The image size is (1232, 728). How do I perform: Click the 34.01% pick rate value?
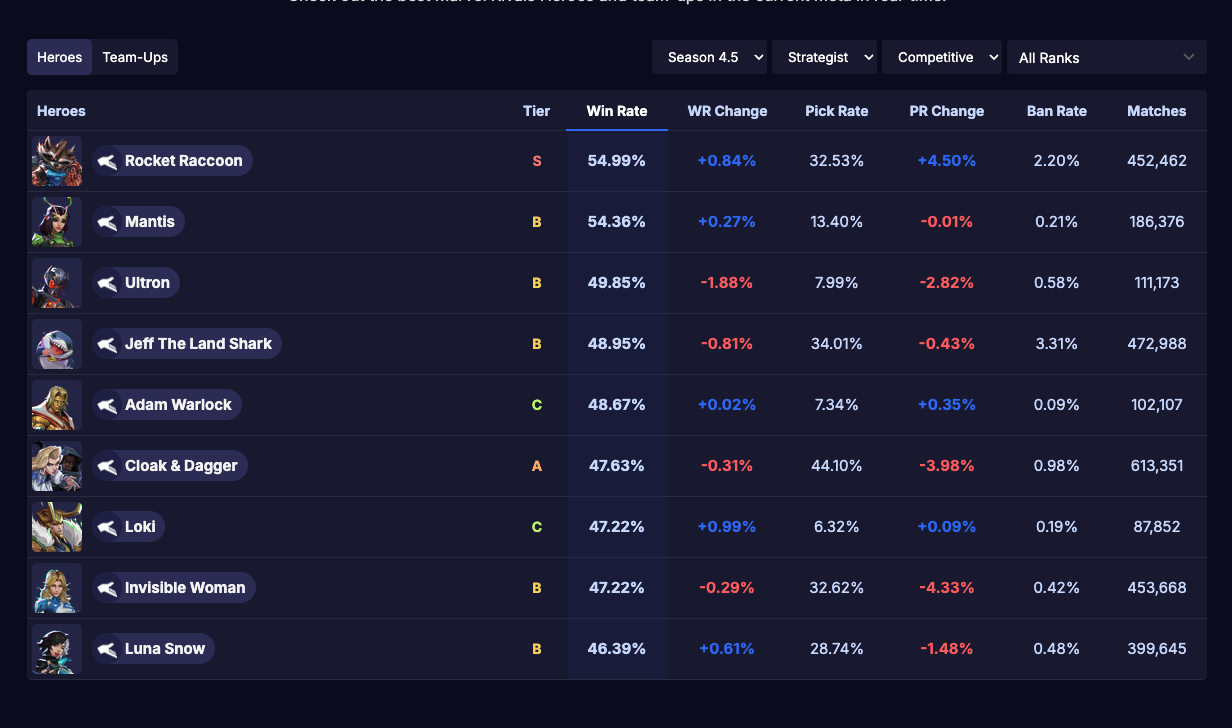tap(837, 344)
